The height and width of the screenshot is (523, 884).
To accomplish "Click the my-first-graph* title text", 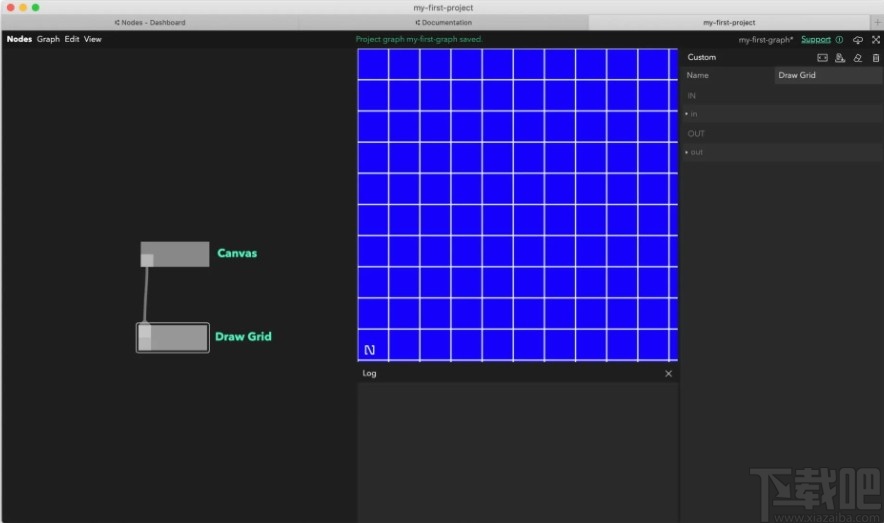I will point(766,39).
